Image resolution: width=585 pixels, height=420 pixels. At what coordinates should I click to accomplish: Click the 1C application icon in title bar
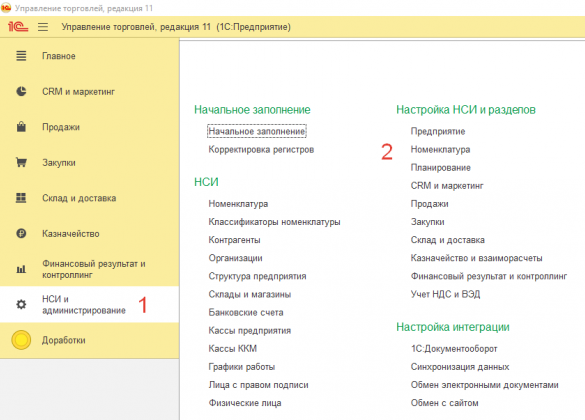point(6,8)
